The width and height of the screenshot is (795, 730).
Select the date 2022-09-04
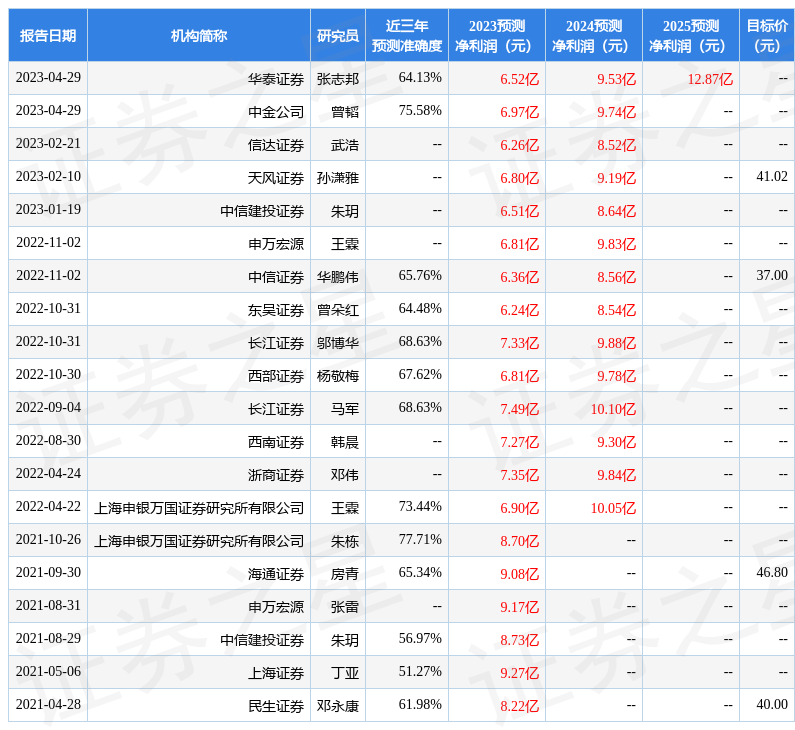coord(48,407)
